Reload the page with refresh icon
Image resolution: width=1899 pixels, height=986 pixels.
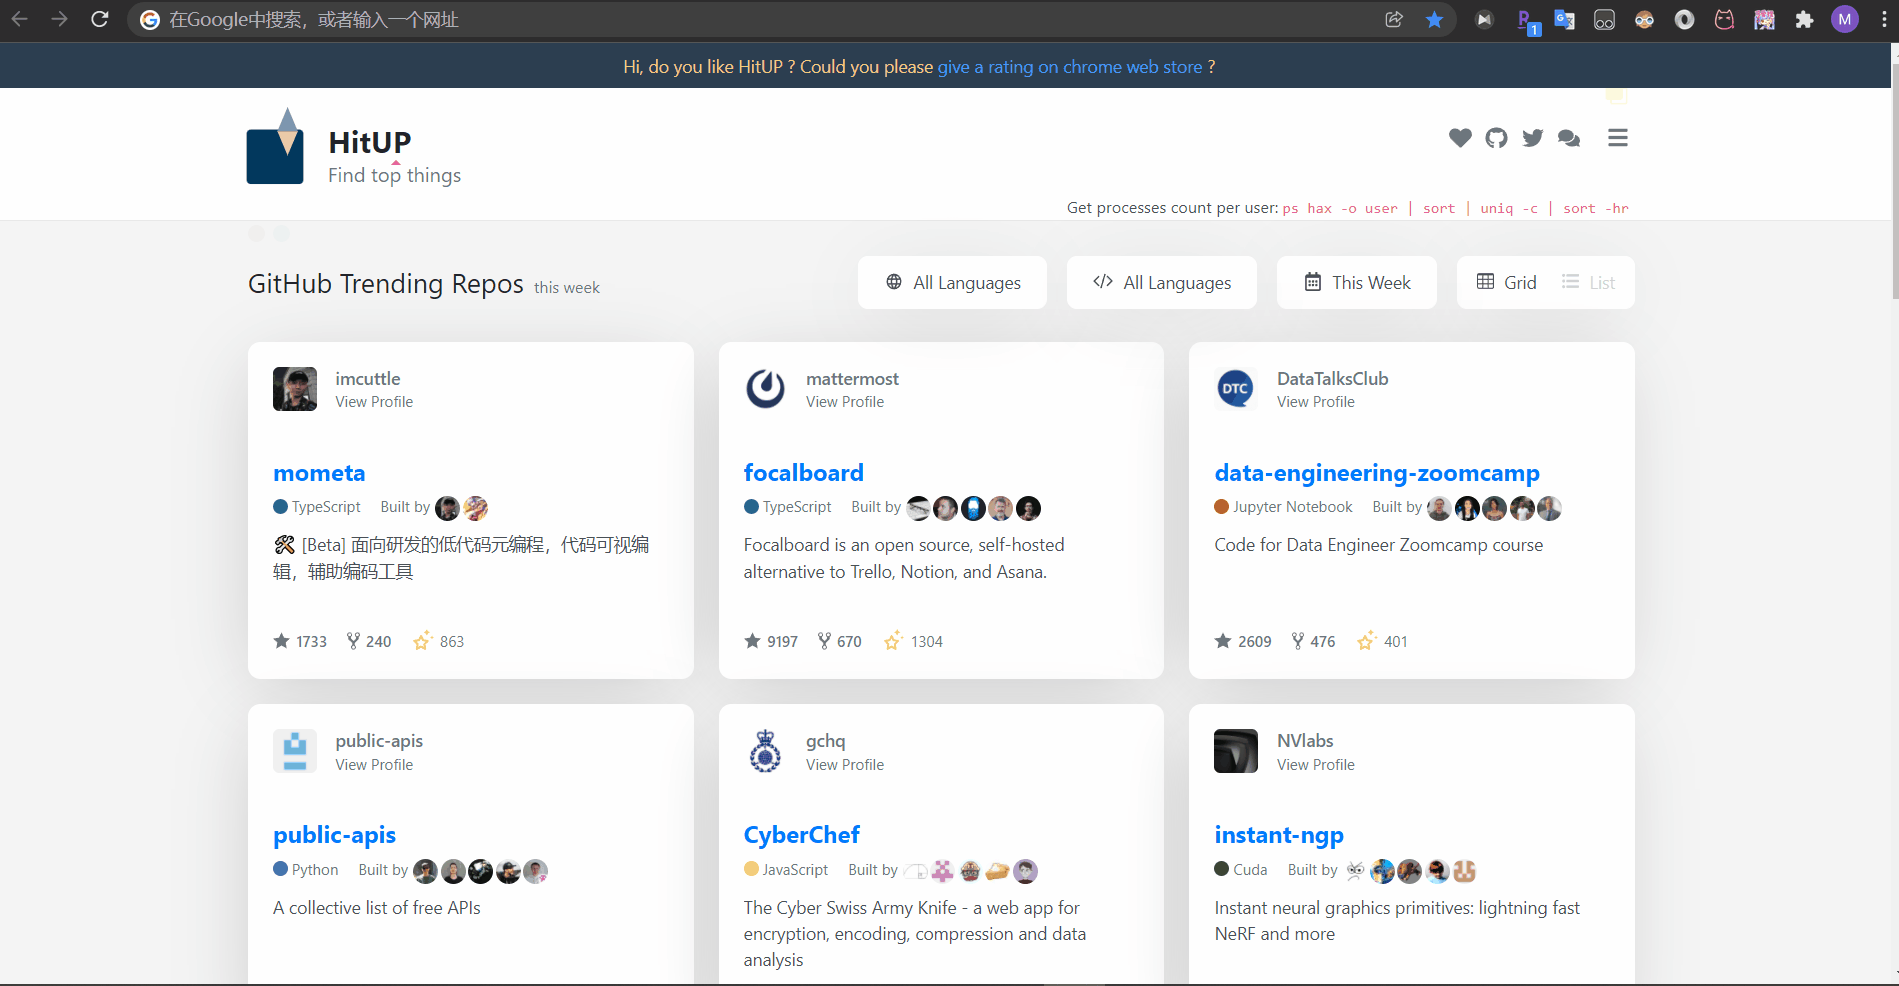click(100, 19)
